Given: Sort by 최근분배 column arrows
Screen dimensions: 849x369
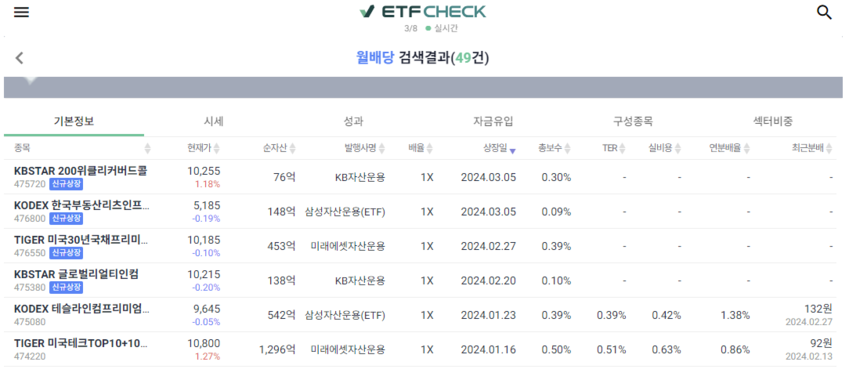Looking at the screenshot, I should 829,148.
